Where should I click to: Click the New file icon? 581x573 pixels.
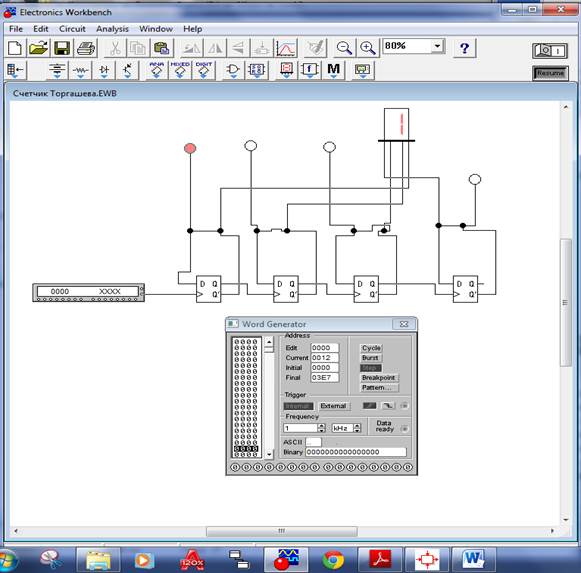coord(15,48)
